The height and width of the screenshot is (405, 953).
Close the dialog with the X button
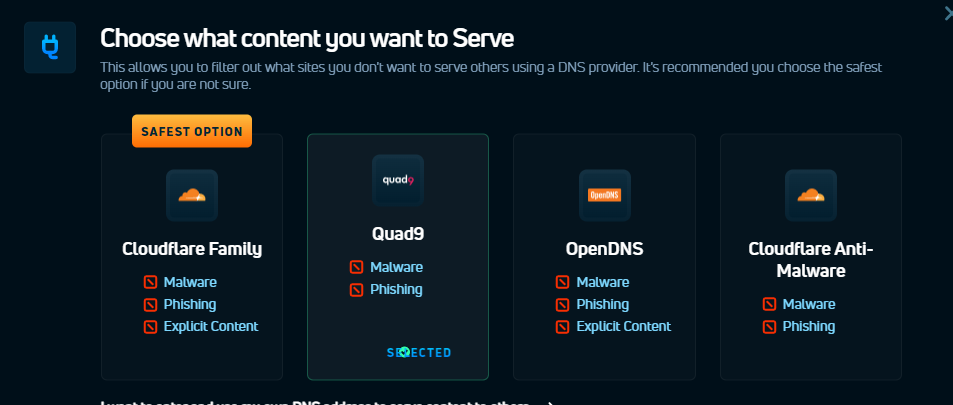pyautogui.click(x=947, y=13)
